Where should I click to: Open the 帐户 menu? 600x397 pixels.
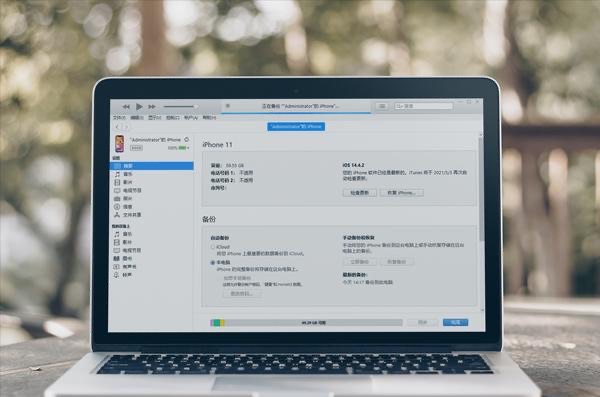click(x=191, y=118)
